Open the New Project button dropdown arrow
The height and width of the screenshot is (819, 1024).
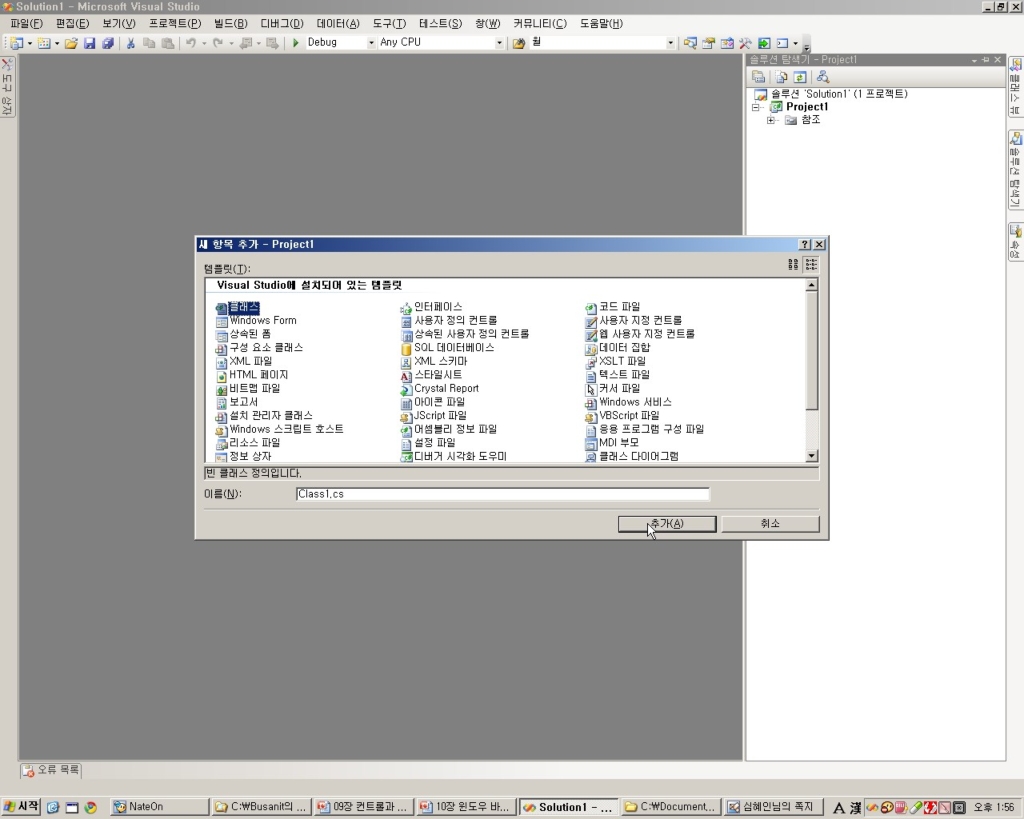point(30,43)
